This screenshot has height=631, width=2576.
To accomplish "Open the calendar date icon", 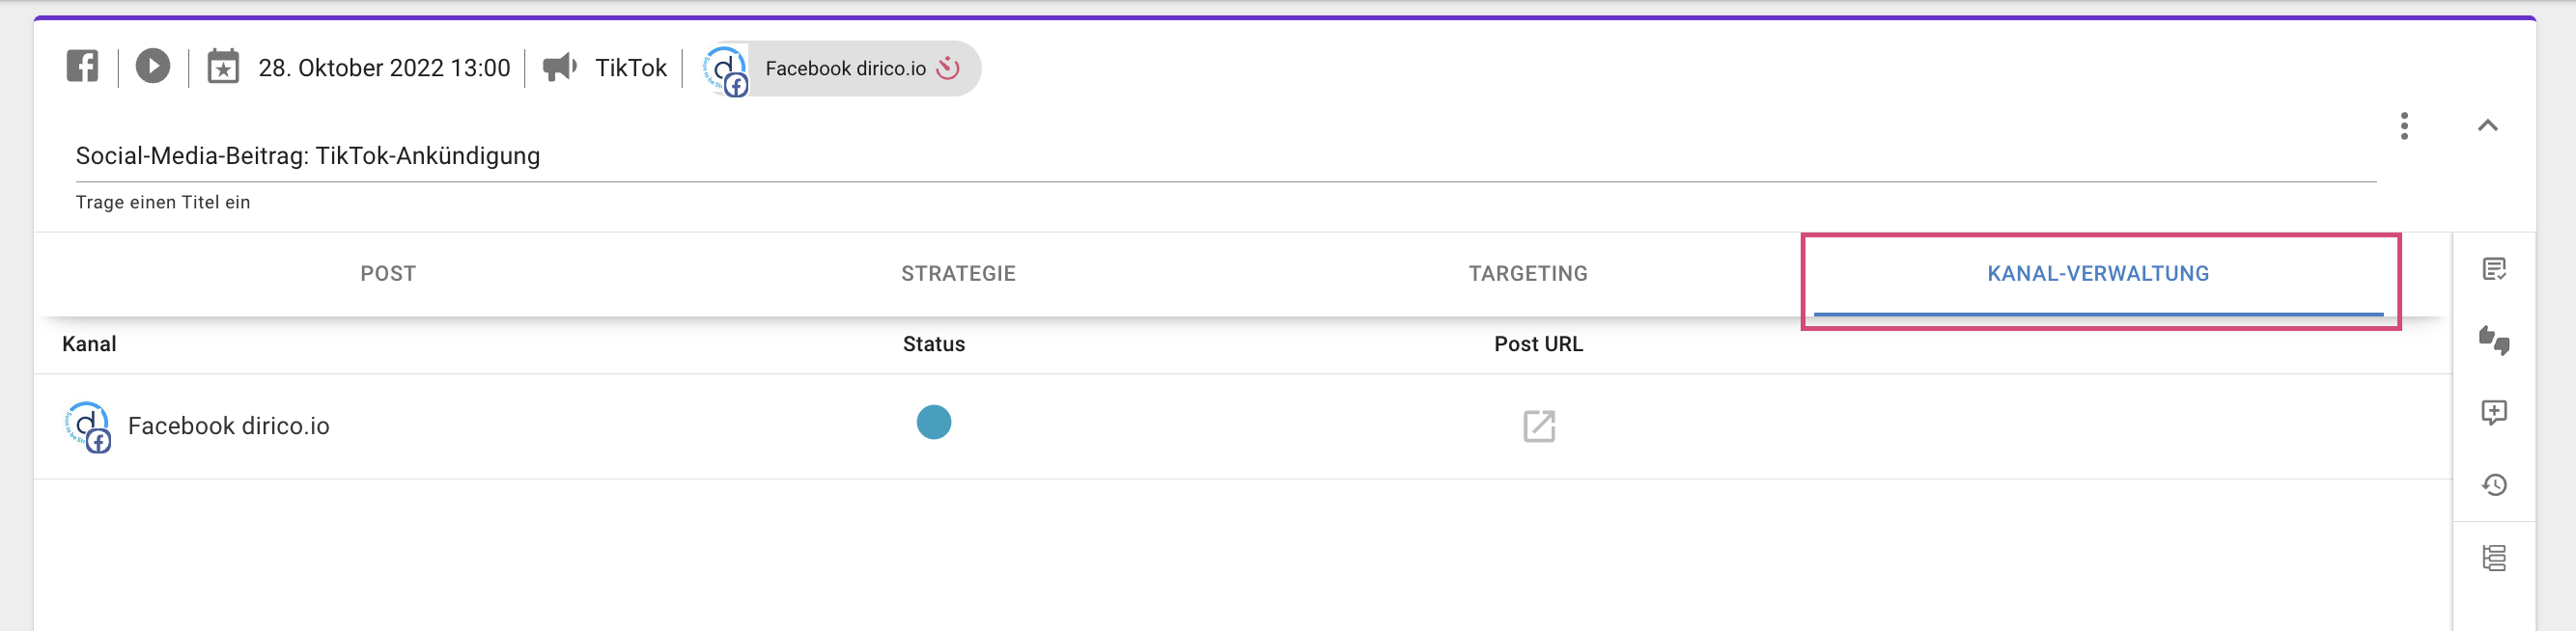I will tap(223, 67).
